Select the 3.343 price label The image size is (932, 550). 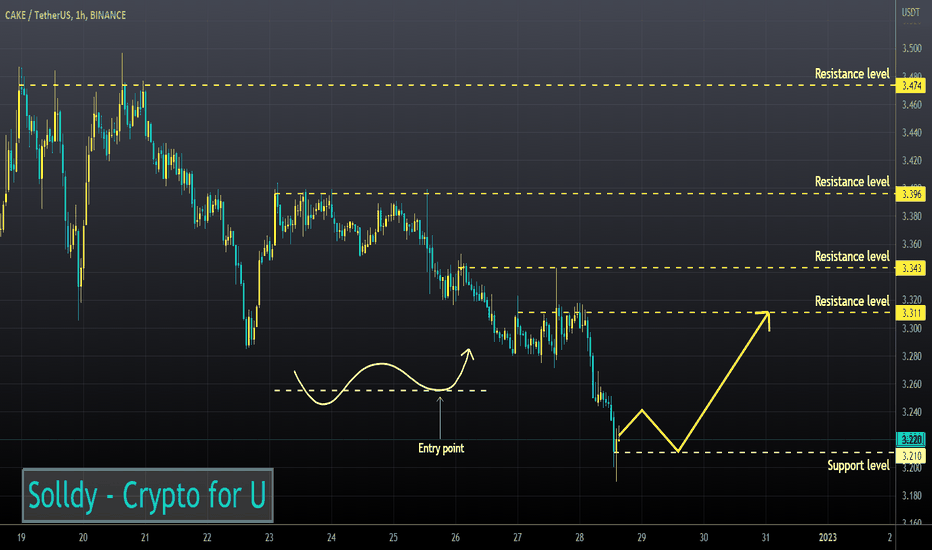tap(911, 268)
